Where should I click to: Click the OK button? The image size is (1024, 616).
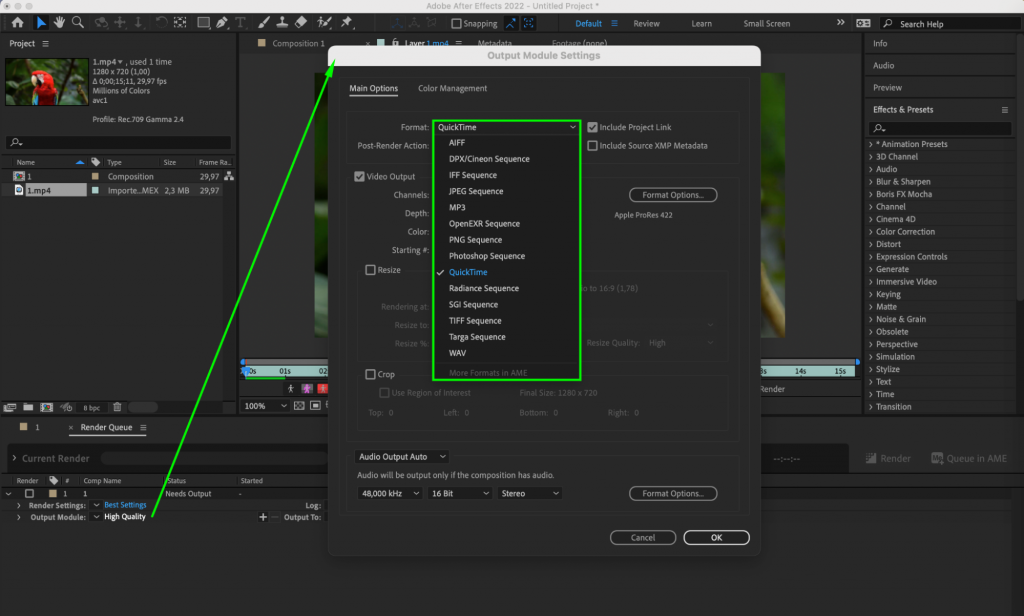pos(716,537)
